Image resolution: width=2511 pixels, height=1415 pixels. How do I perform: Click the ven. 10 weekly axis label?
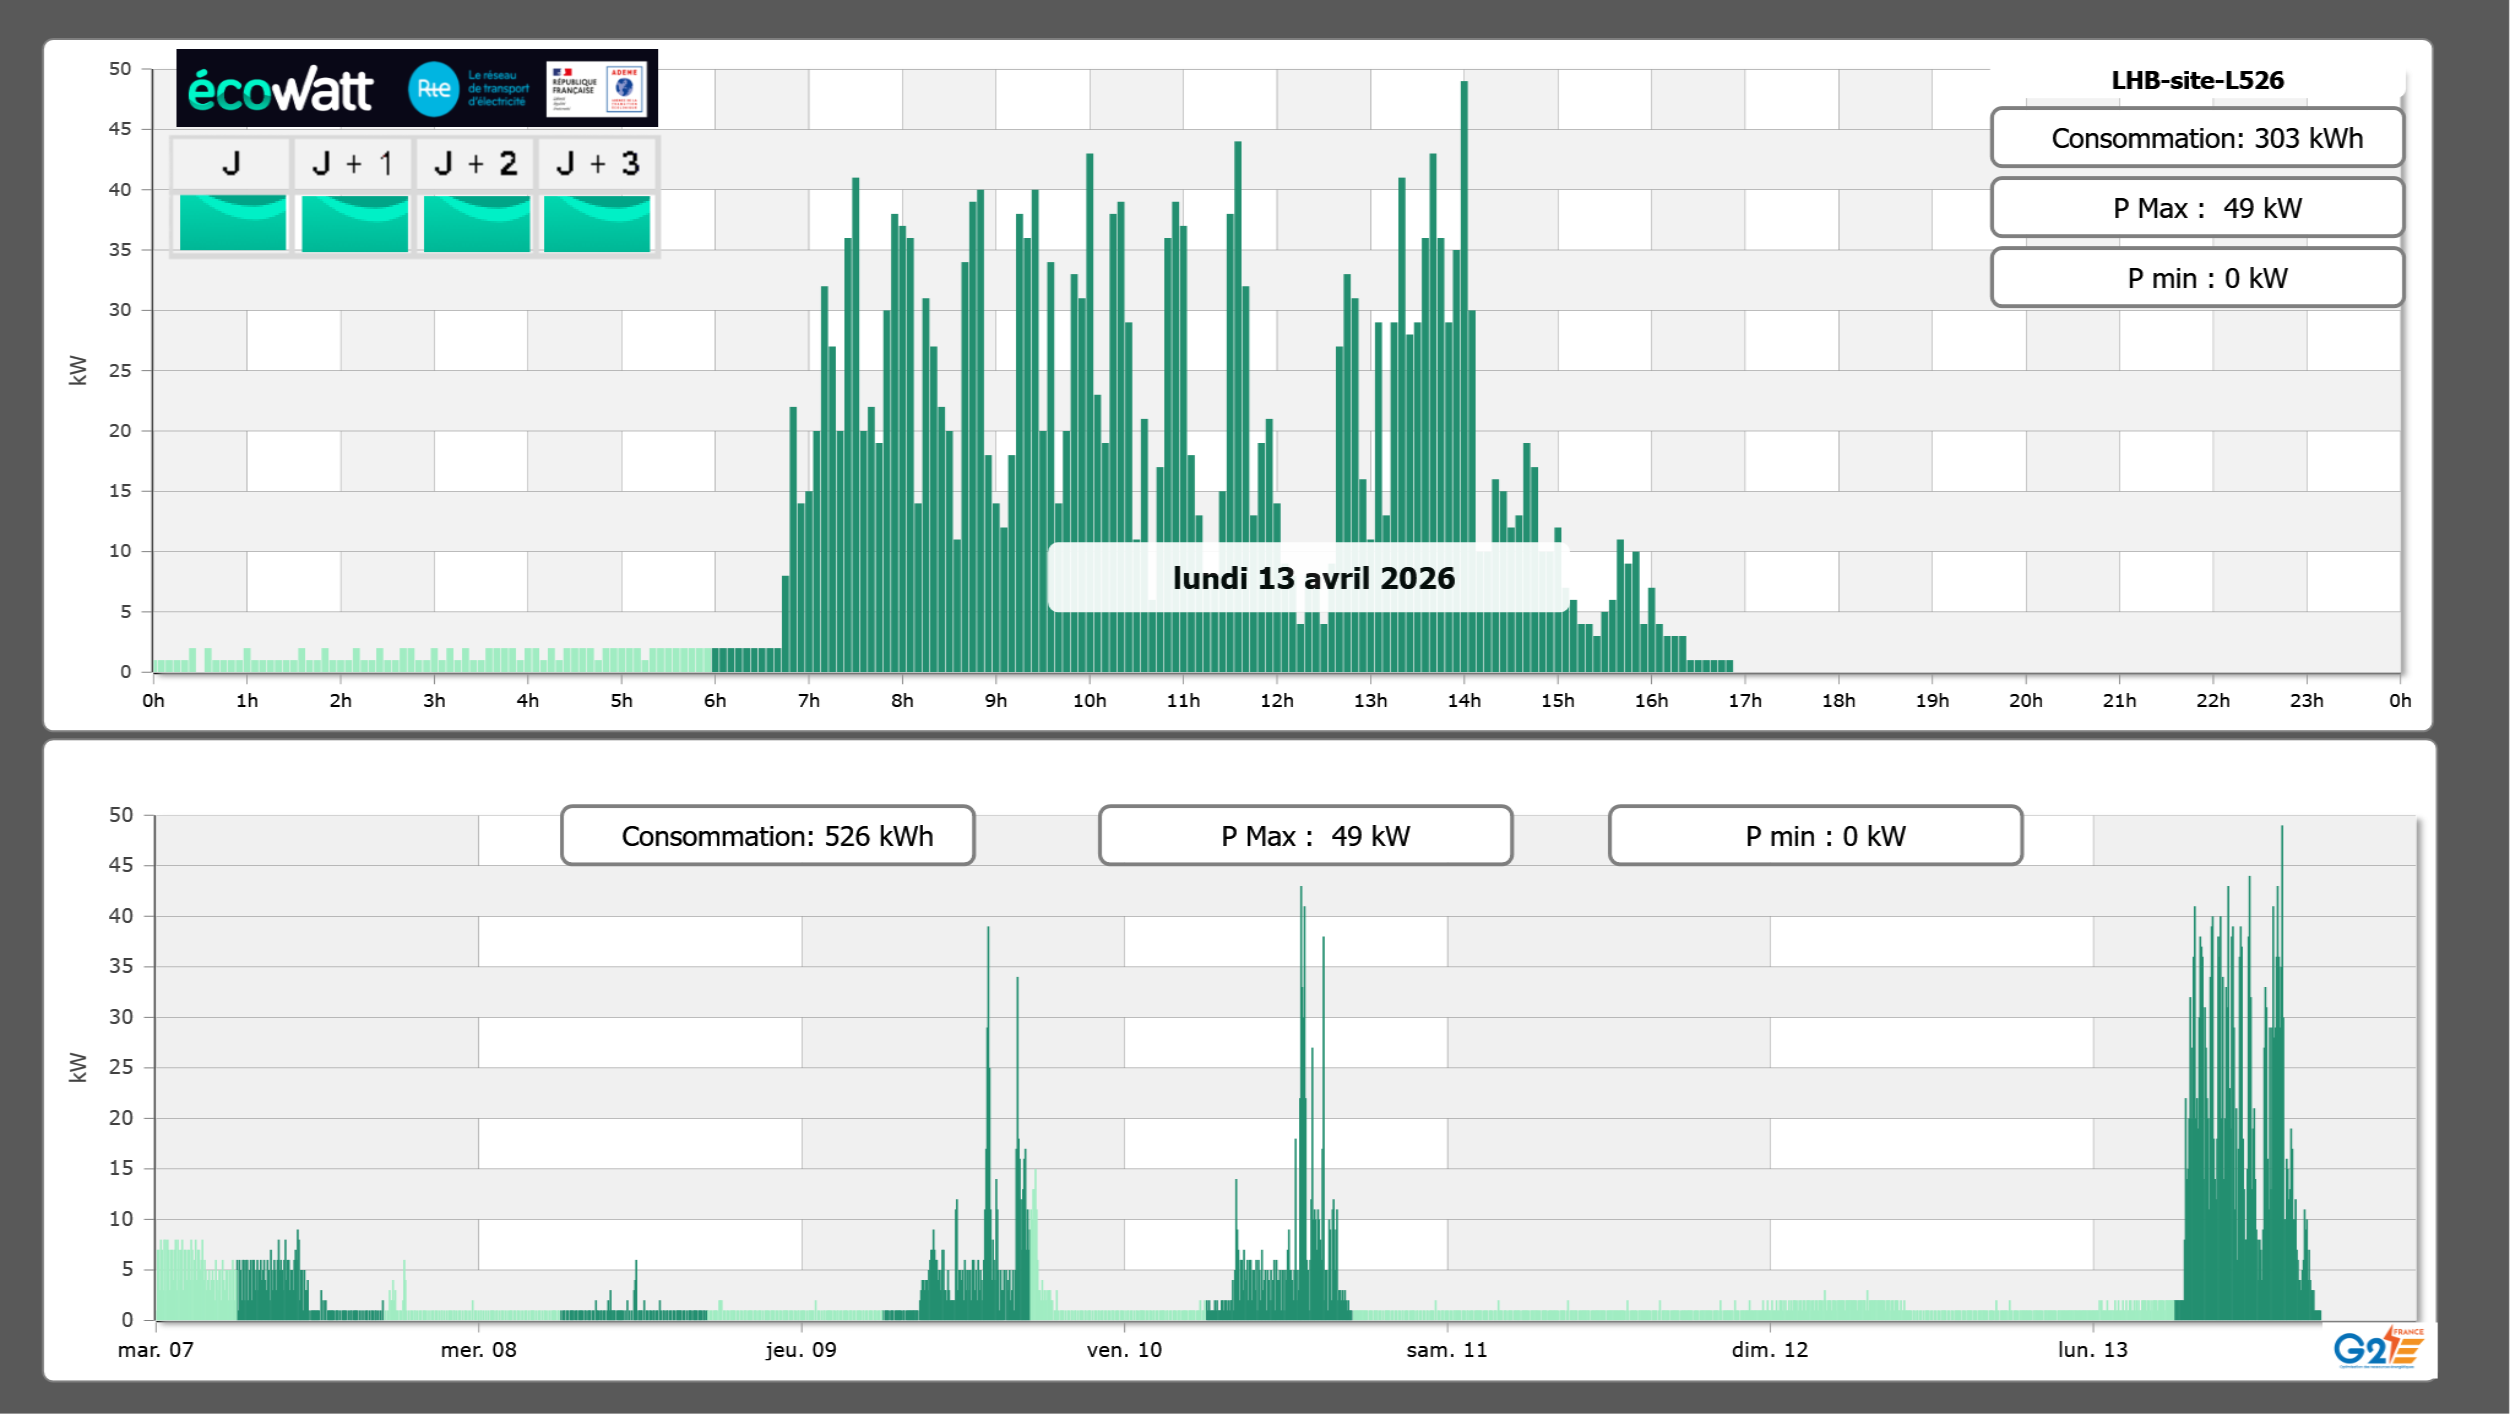[x=1124, y=1350]
